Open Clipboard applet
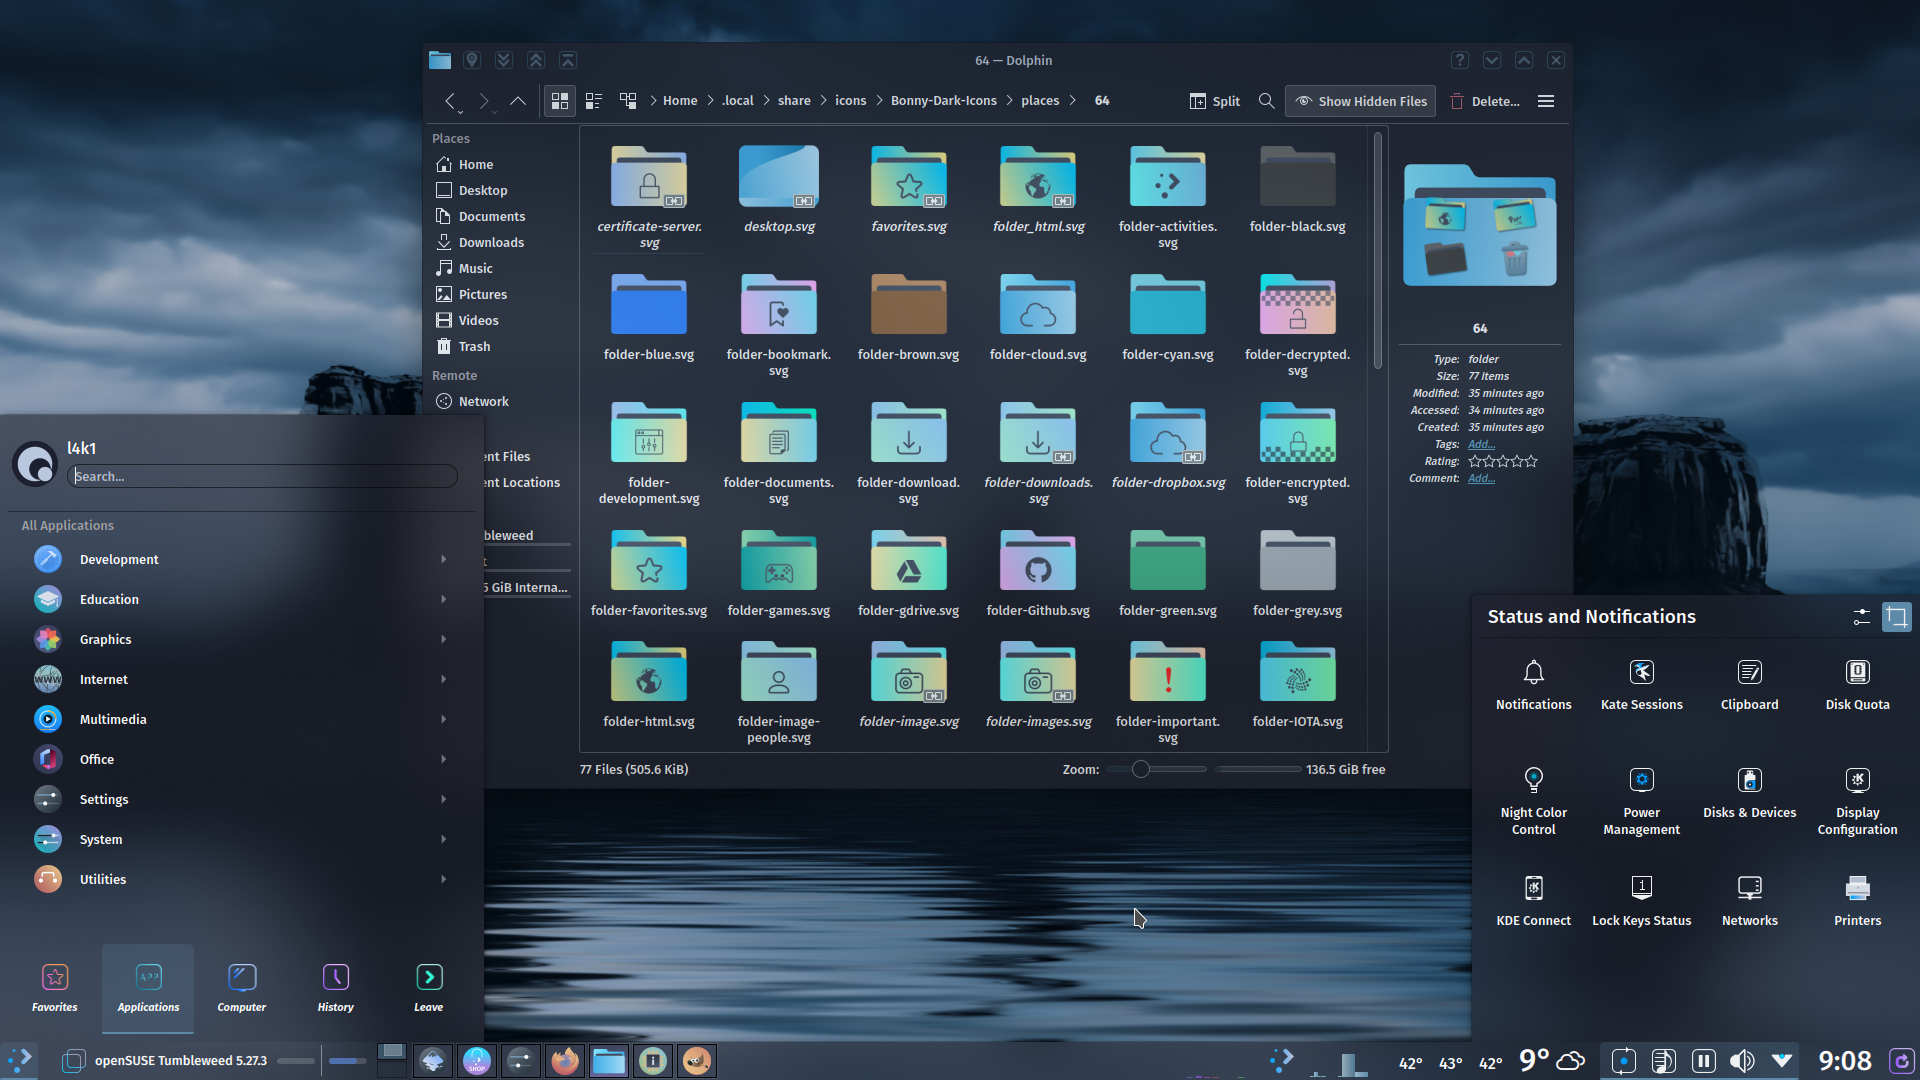 pos(1750,685)
